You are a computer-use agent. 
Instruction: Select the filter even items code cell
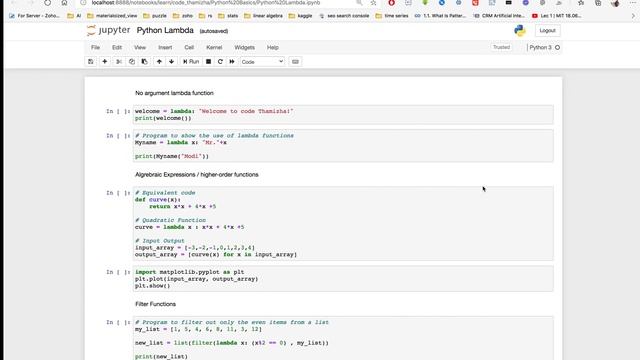click(343, 338)
